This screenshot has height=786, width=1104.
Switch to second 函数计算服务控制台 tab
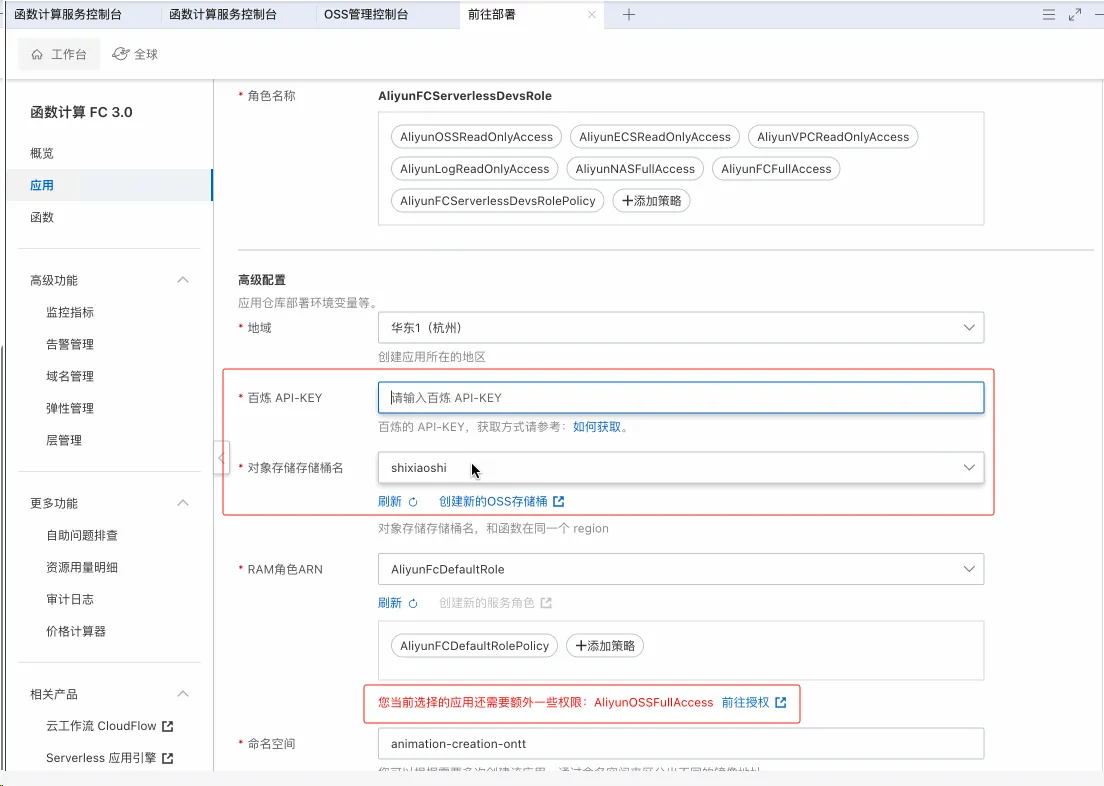[222, 14]
